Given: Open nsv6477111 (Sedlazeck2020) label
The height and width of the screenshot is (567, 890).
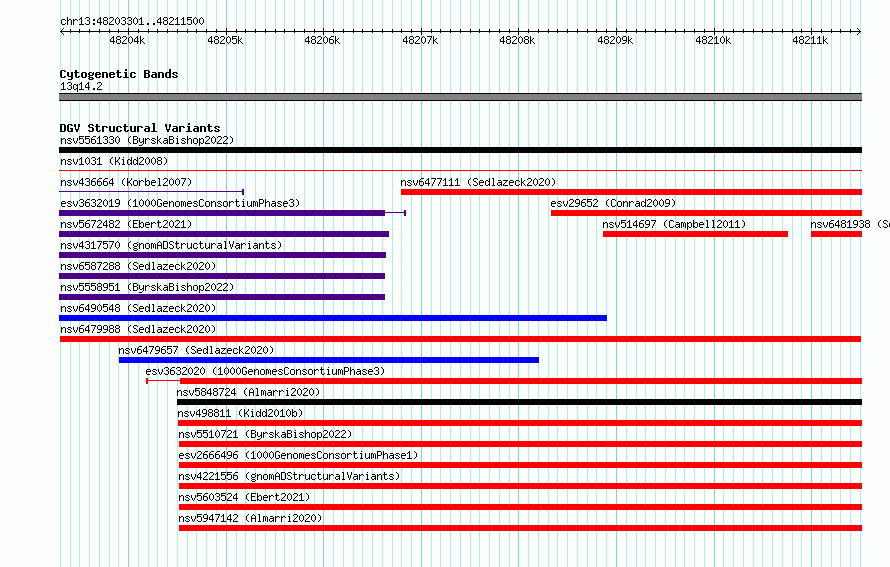Looking at the screenshot, I should coord(478,182).
